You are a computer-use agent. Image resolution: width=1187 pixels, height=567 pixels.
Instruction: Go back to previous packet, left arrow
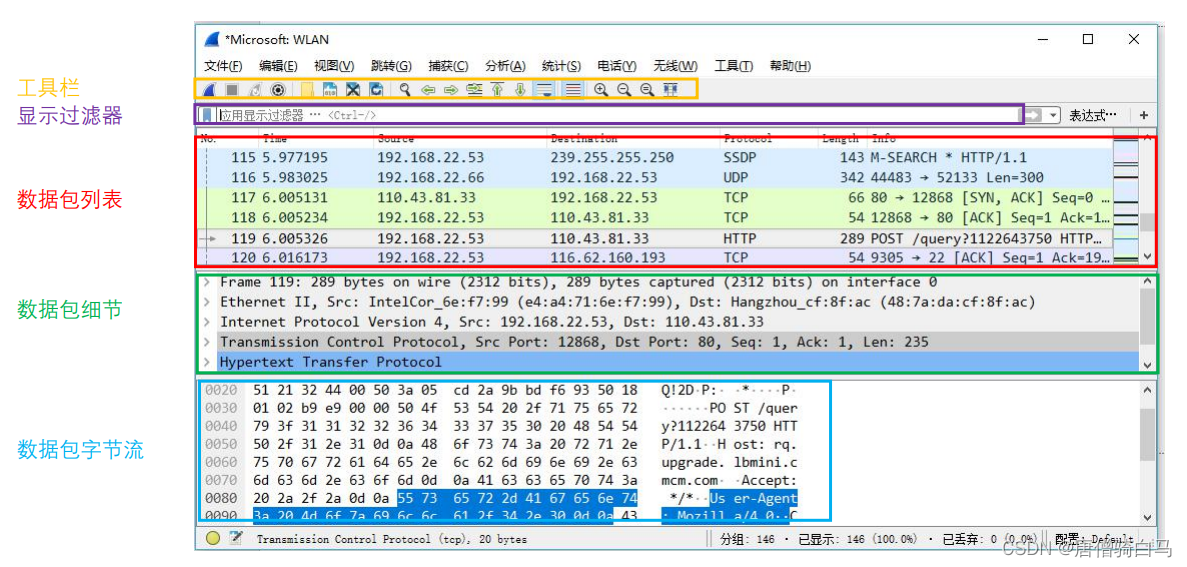pyautogui.click(x=428, y=89)
